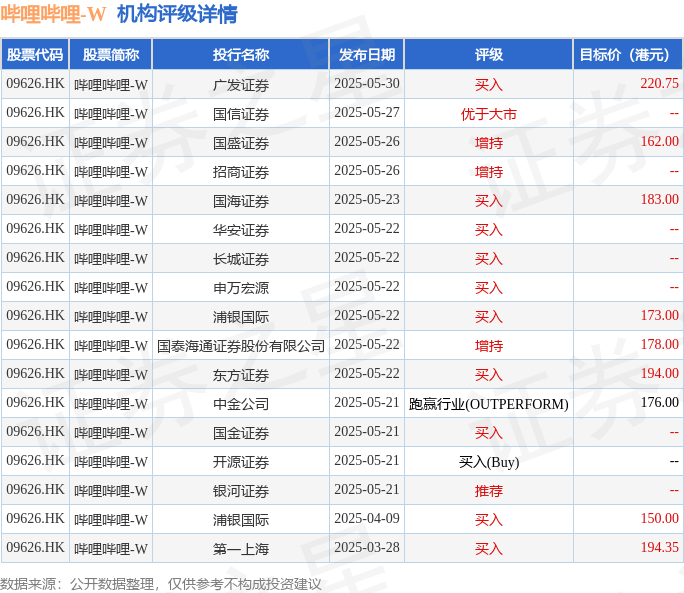Screen dimensions: 684x593
Task: Click the 国盛证券 cell
Action: 241,143
